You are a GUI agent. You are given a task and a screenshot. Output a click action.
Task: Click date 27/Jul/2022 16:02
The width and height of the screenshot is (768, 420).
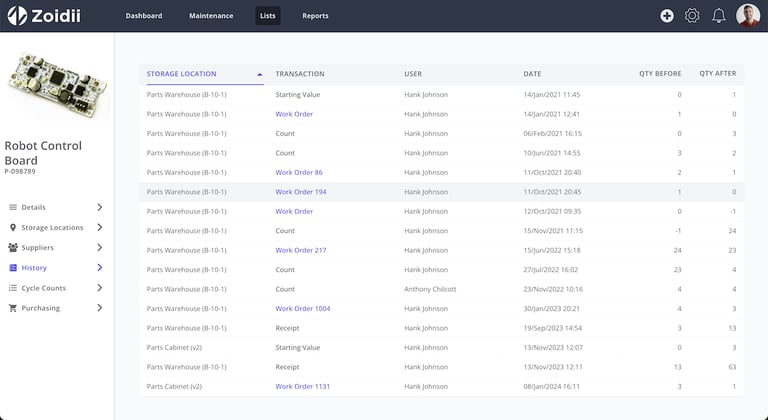click(x=551, y=270)
